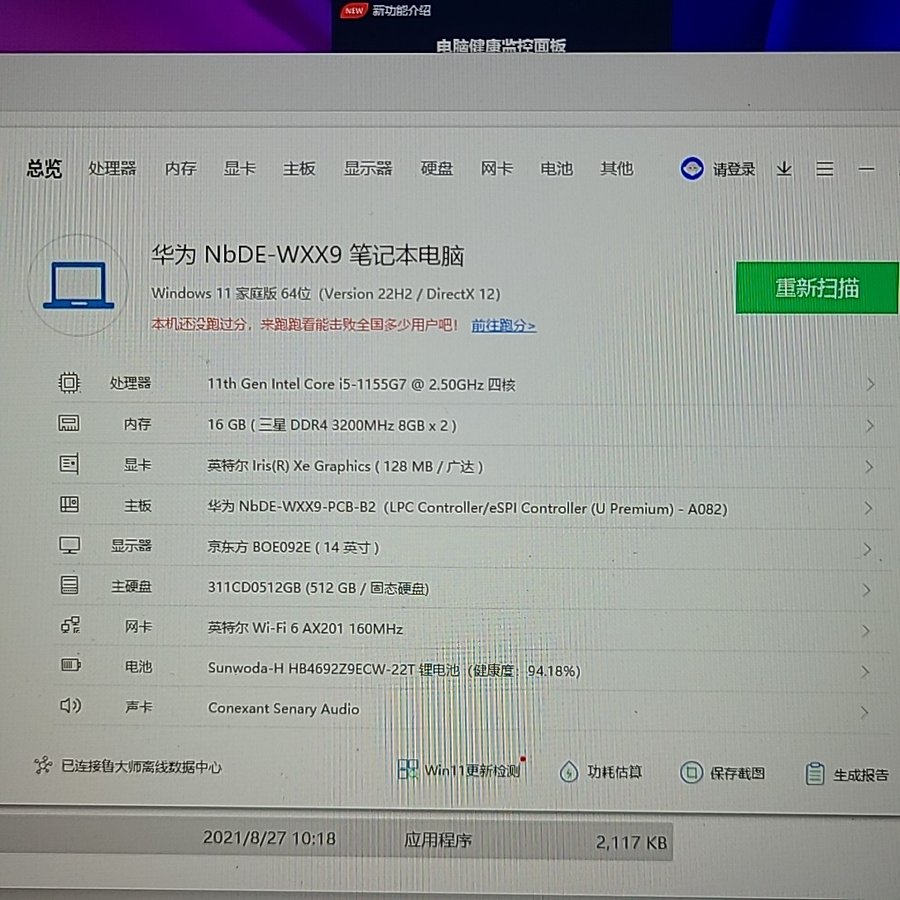
Task: Click 生成报告 to generate report
Action: (848, 774)
